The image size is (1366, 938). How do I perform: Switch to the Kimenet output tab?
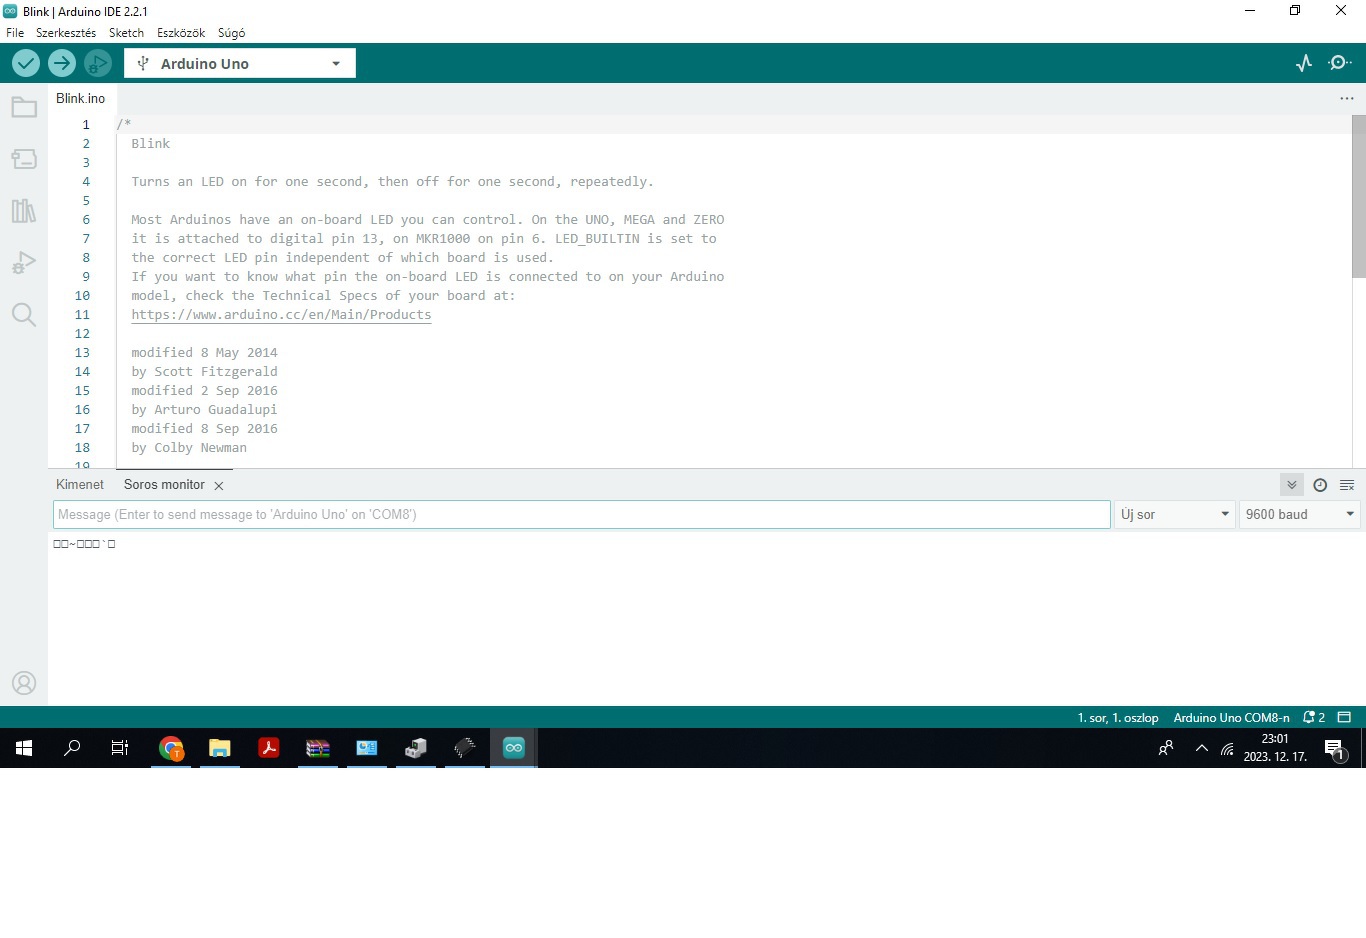80,485
